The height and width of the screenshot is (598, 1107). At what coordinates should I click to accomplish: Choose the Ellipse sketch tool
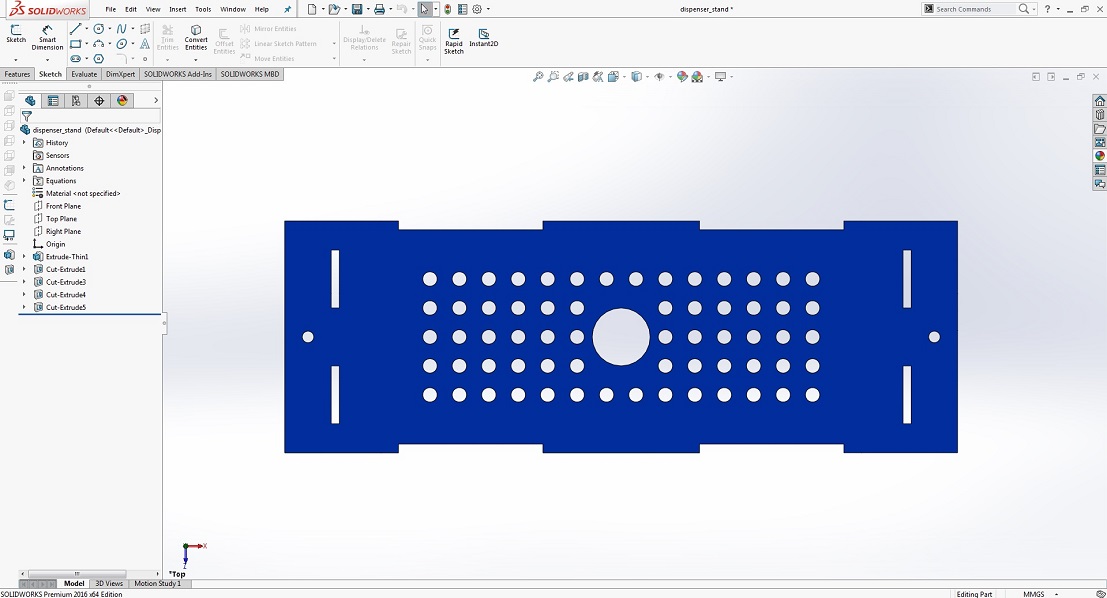121,44
